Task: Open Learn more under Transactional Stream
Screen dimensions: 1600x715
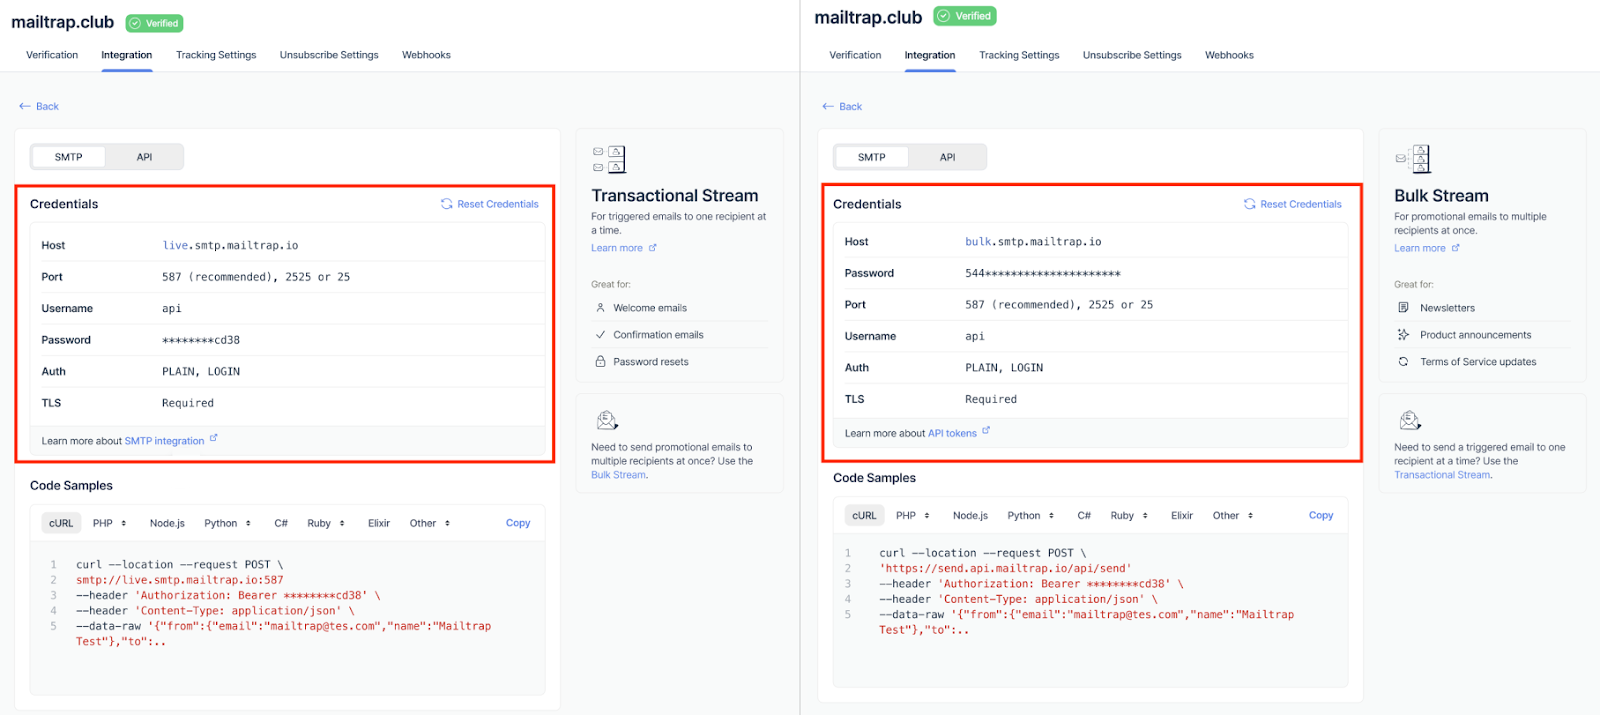Action: [617, 248]
